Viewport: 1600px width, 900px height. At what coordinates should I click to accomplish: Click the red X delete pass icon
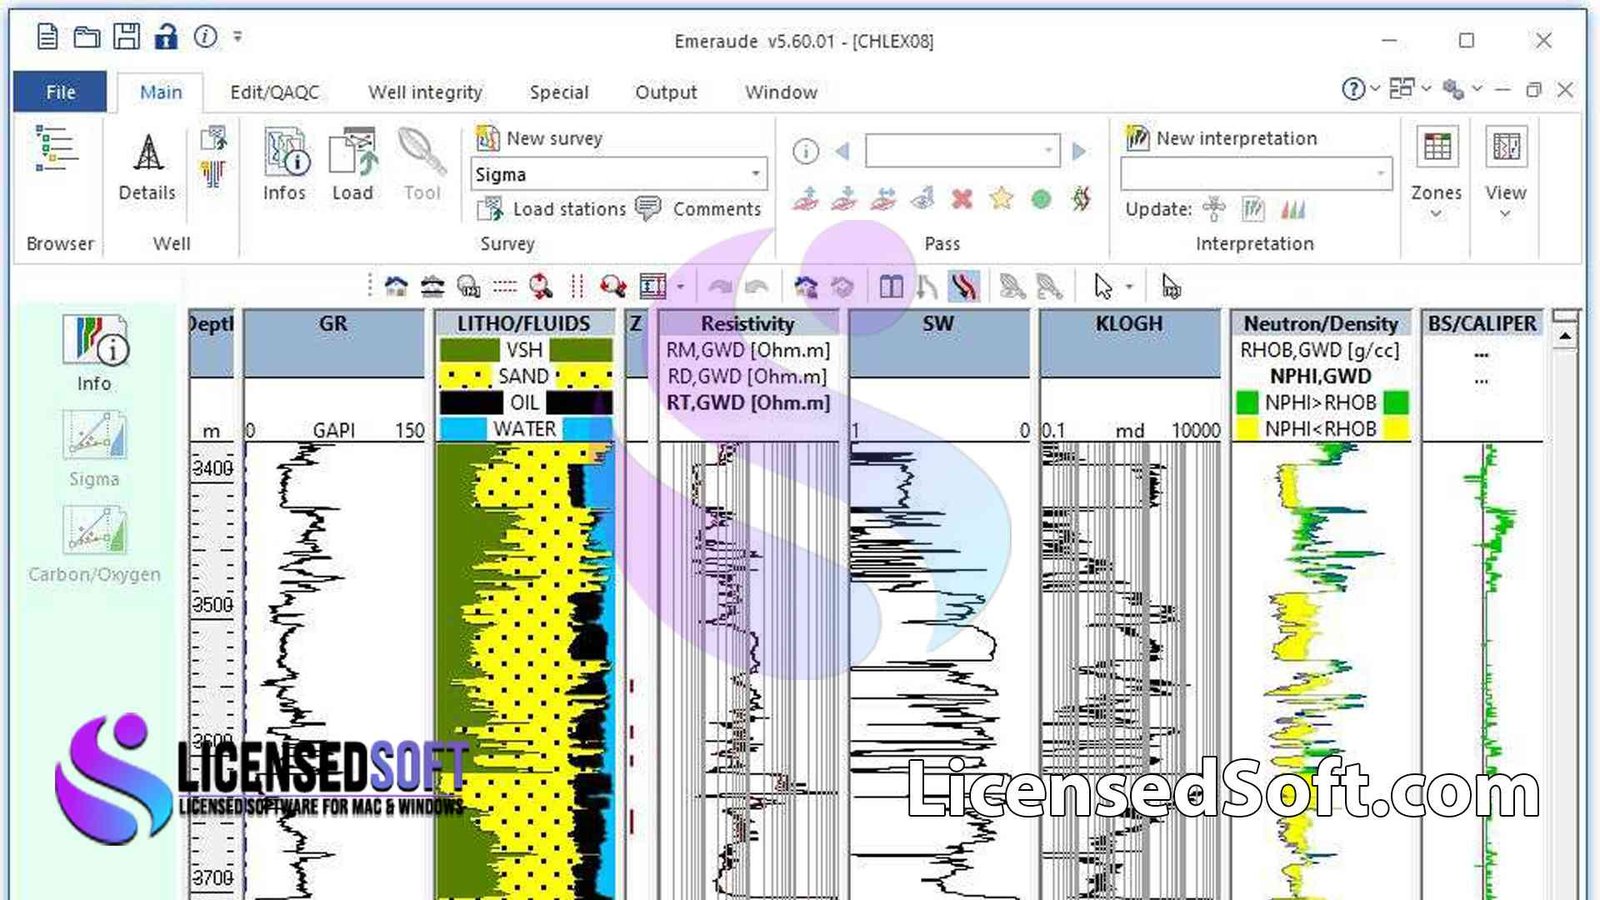pyautogui.click(x=962, y=199)
